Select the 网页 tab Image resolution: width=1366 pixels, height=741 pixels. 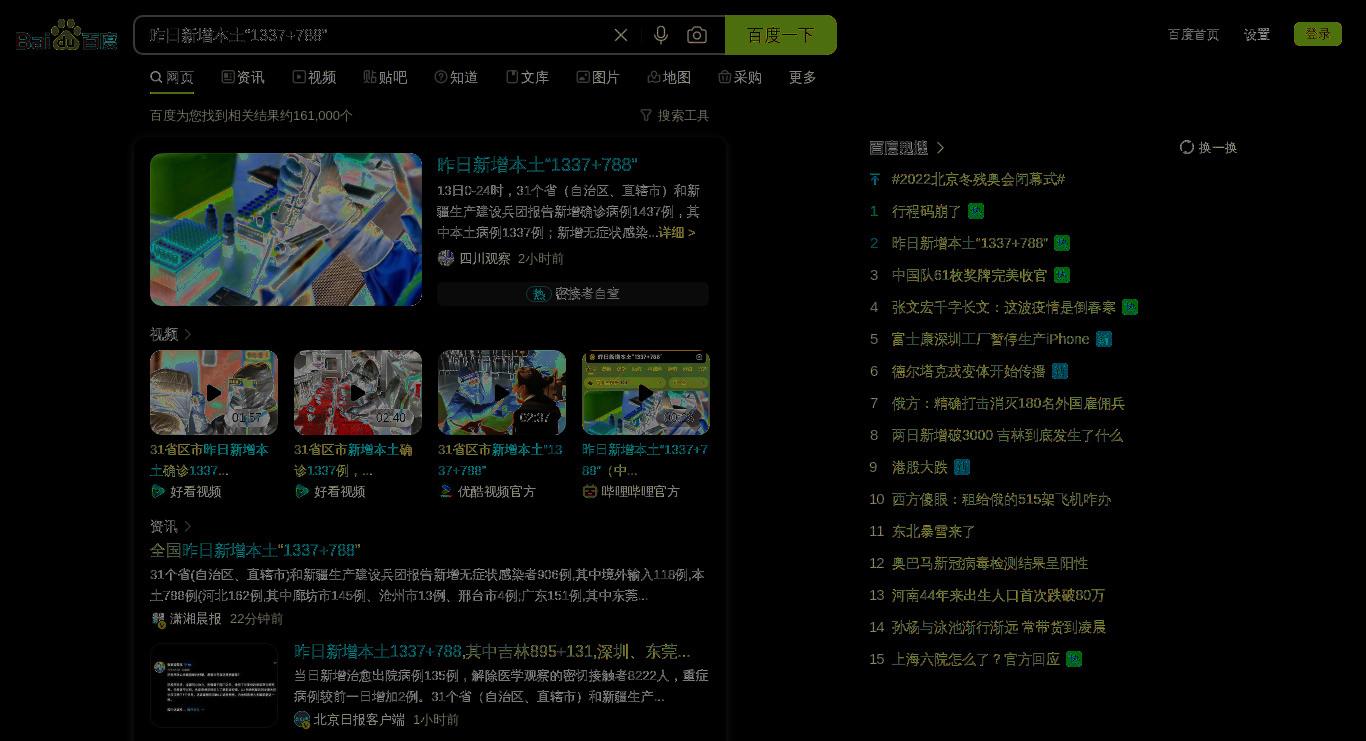point(172,77)
